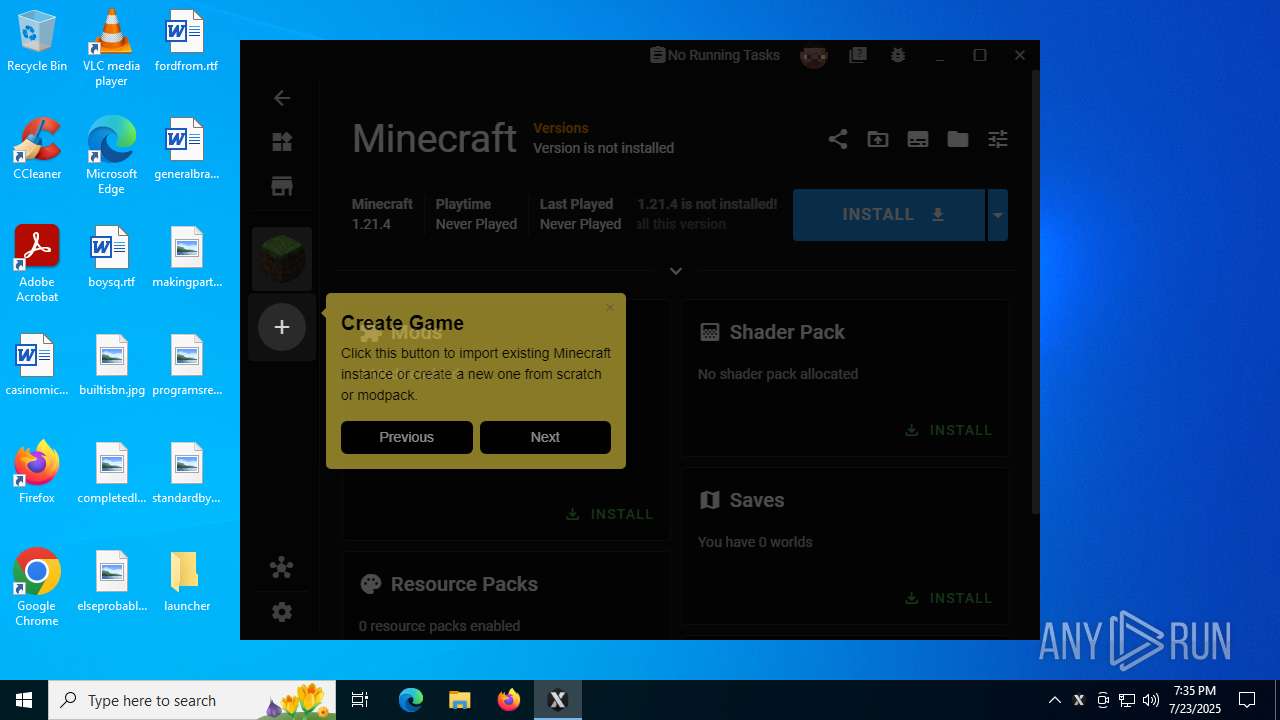Click the No Running Tasks indicator
Image resolution: width=1280 pixels, height=720 pixels.
pyautogui.click(x=714, y=55)
